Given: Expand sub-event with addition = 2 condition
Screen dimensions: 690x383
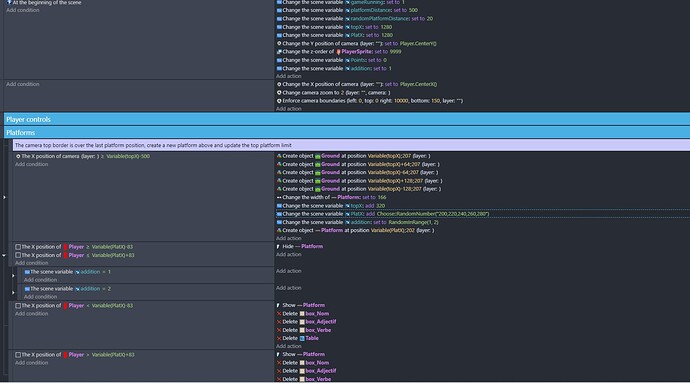Looking at the screenshot, I should click(13, 292).
